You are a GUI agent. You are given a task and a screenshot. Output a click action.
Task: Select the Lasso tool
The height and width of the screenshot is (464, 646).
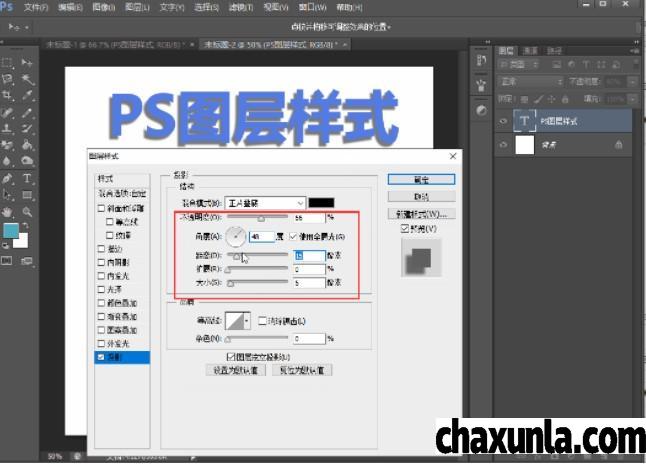[x=7, y=79]
